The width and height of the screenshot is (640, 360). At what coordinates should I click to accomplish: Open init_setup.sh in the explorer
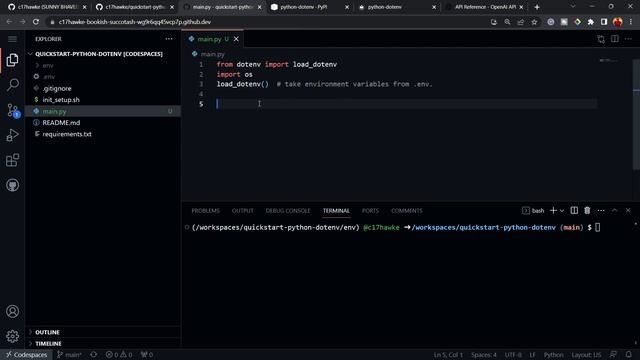pos(103,100)
